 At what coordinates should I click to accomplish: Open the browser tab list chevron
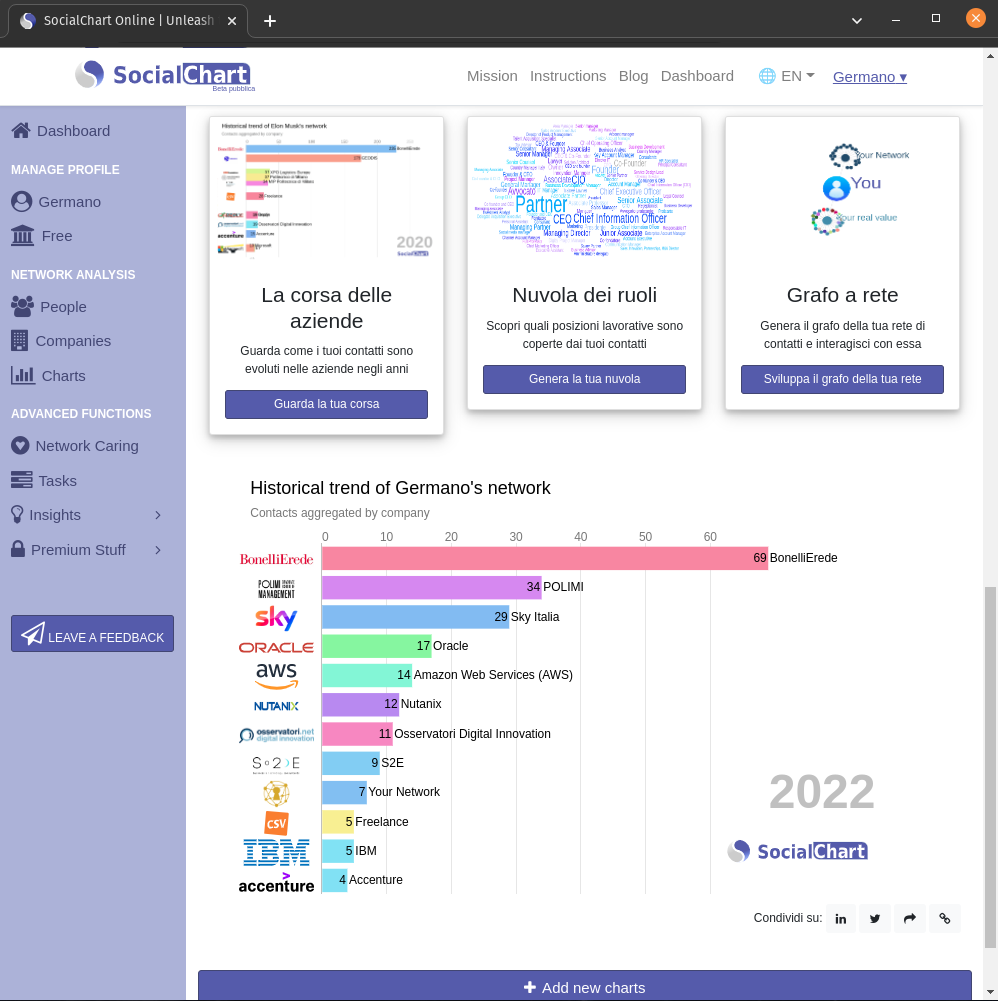857,20
